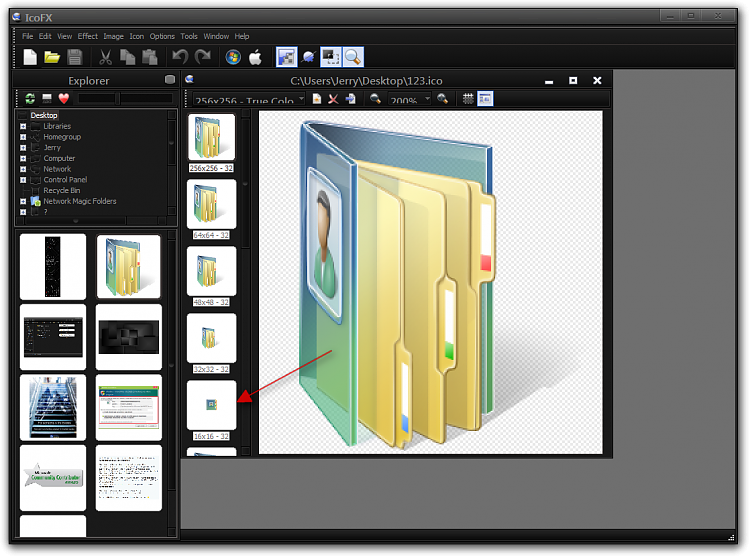Toggle the grid display
The width and height of the screenshot is (750, 557).
[468, 99]
